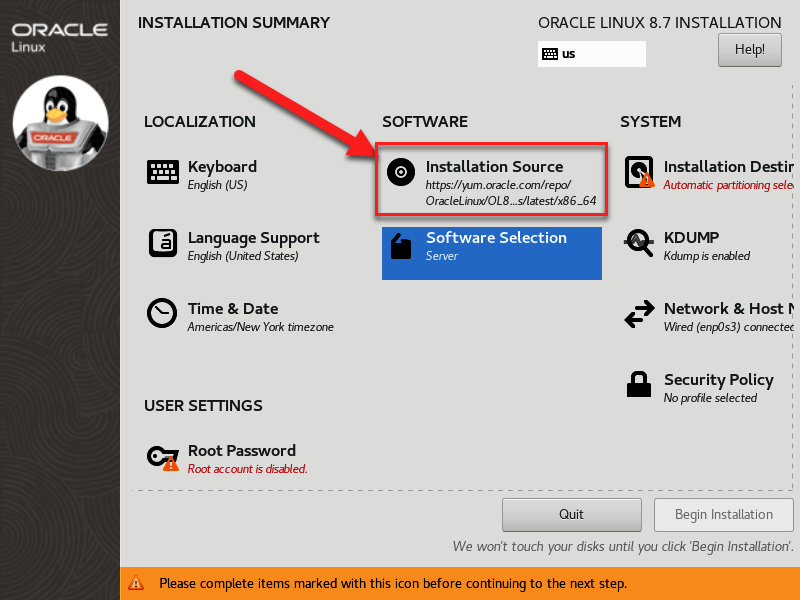Select the Installation Source disc icon

[x=401, y=172]
